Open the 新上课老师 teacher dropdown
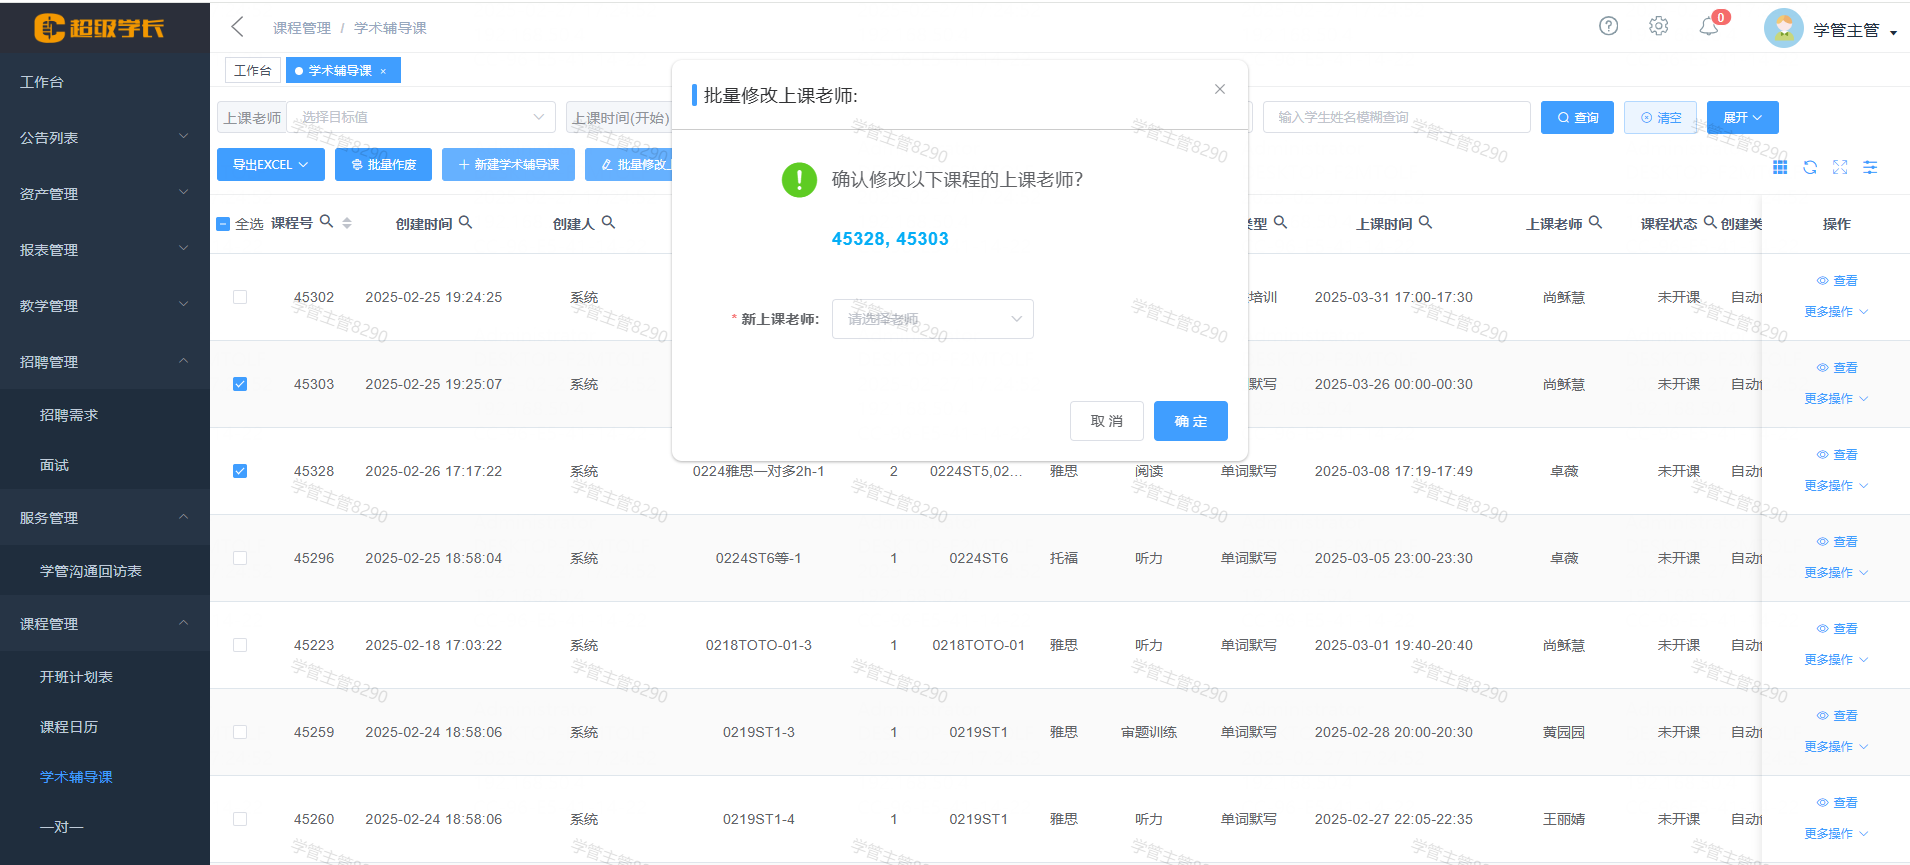 932,319
